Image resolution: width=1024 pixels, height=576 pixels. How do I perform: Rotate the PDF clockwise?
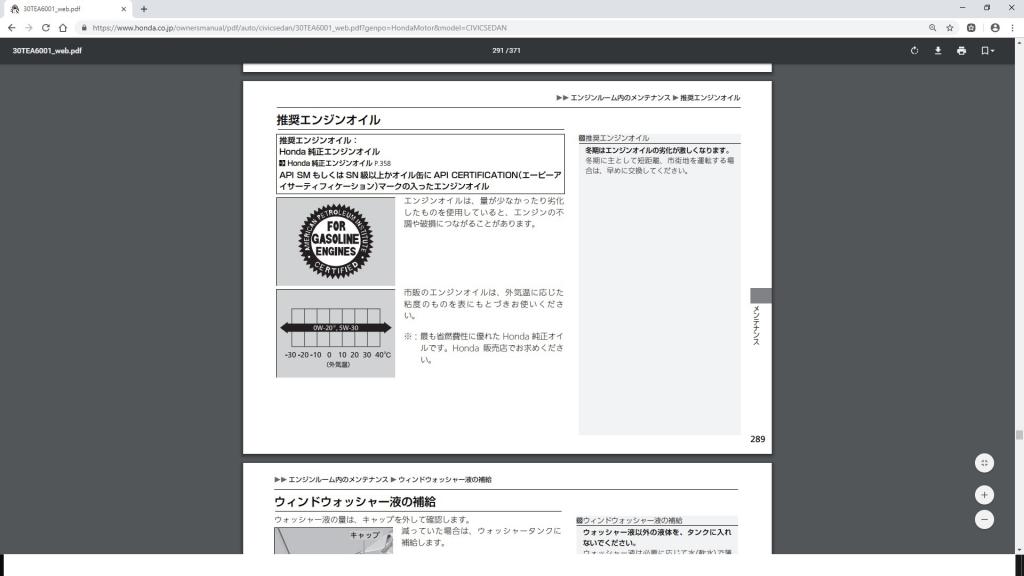914,51
